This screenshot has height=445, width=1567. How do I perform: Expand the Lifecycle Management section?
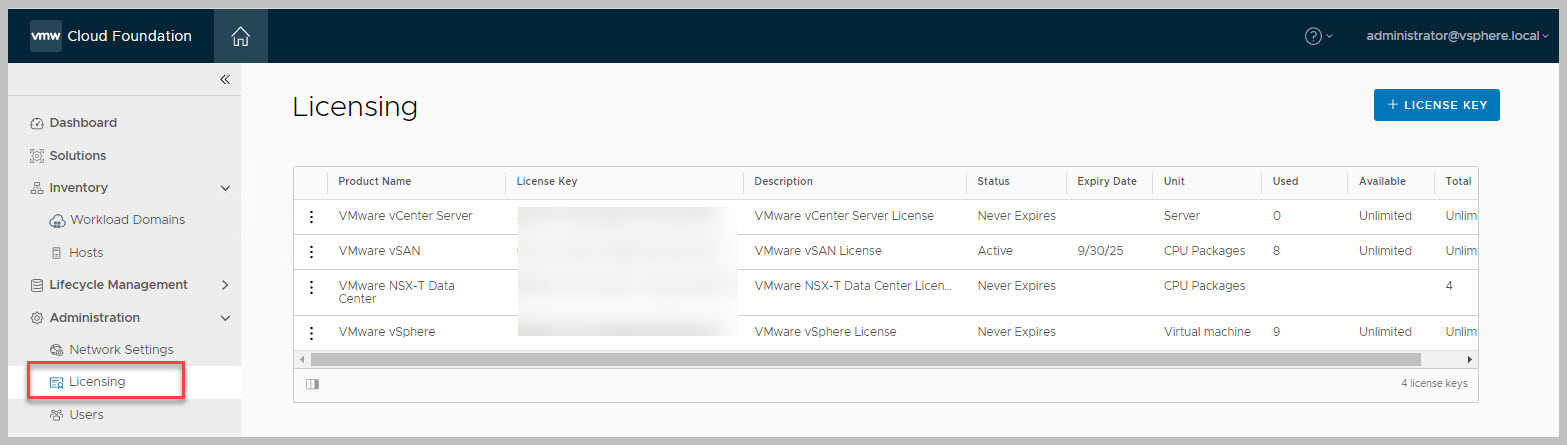(225, 285)
